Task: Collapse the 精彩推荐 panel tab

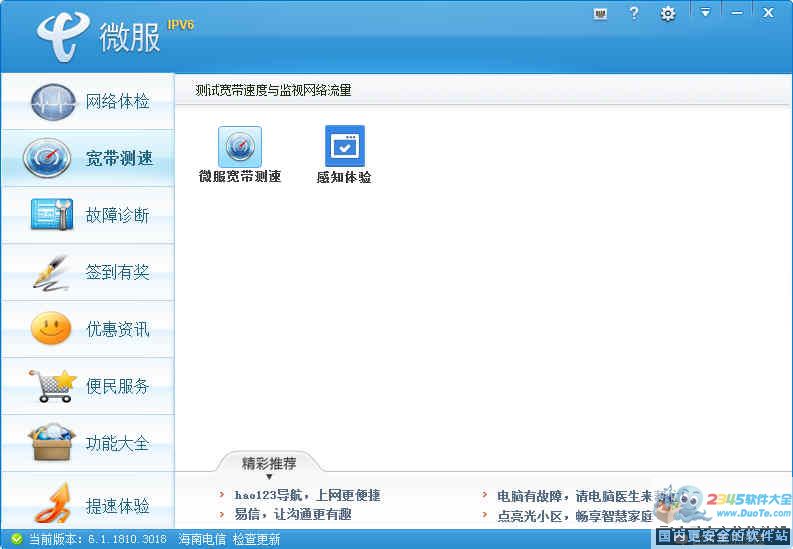Action: tap(269, 463)
